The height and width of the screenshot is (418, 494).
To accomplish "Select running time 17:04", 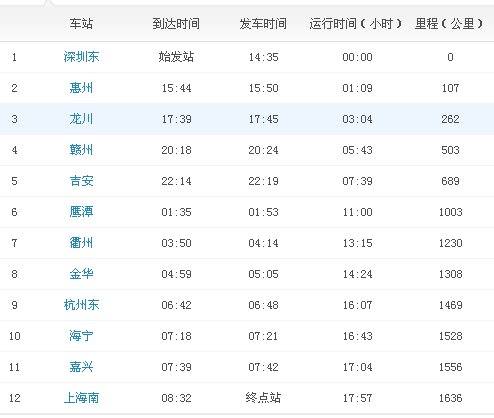I will click(x=357, y=367).
